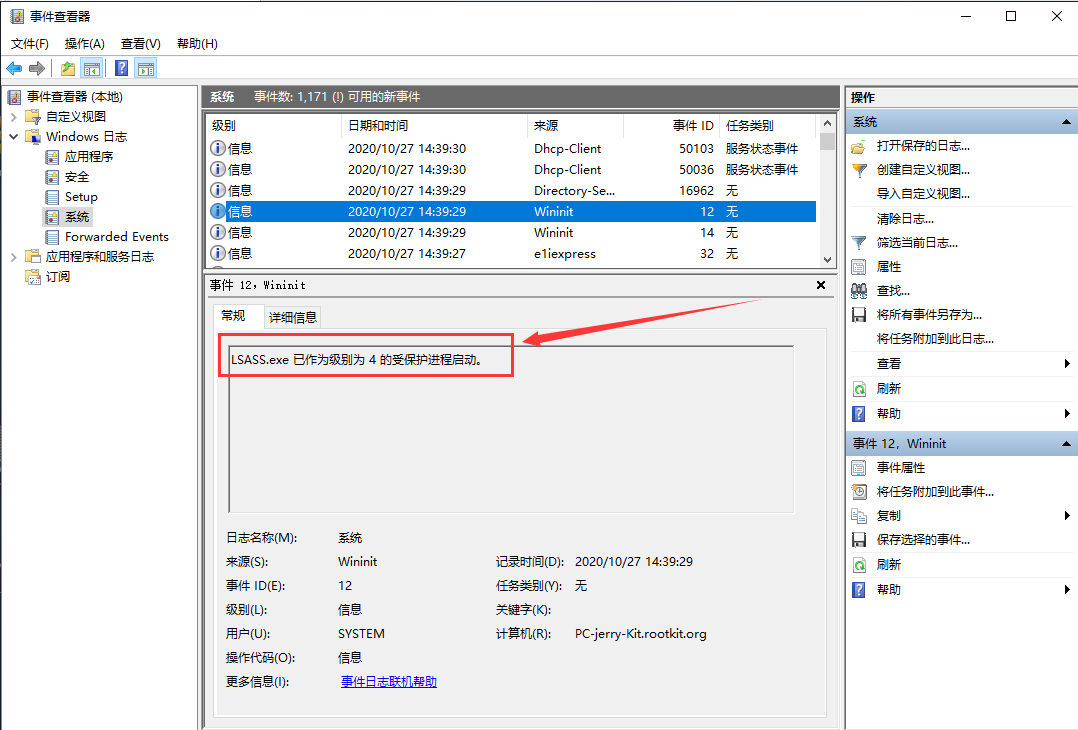Select the 安全 log in the tree
Screen dimensions: 1078x730
coord(77,177)
